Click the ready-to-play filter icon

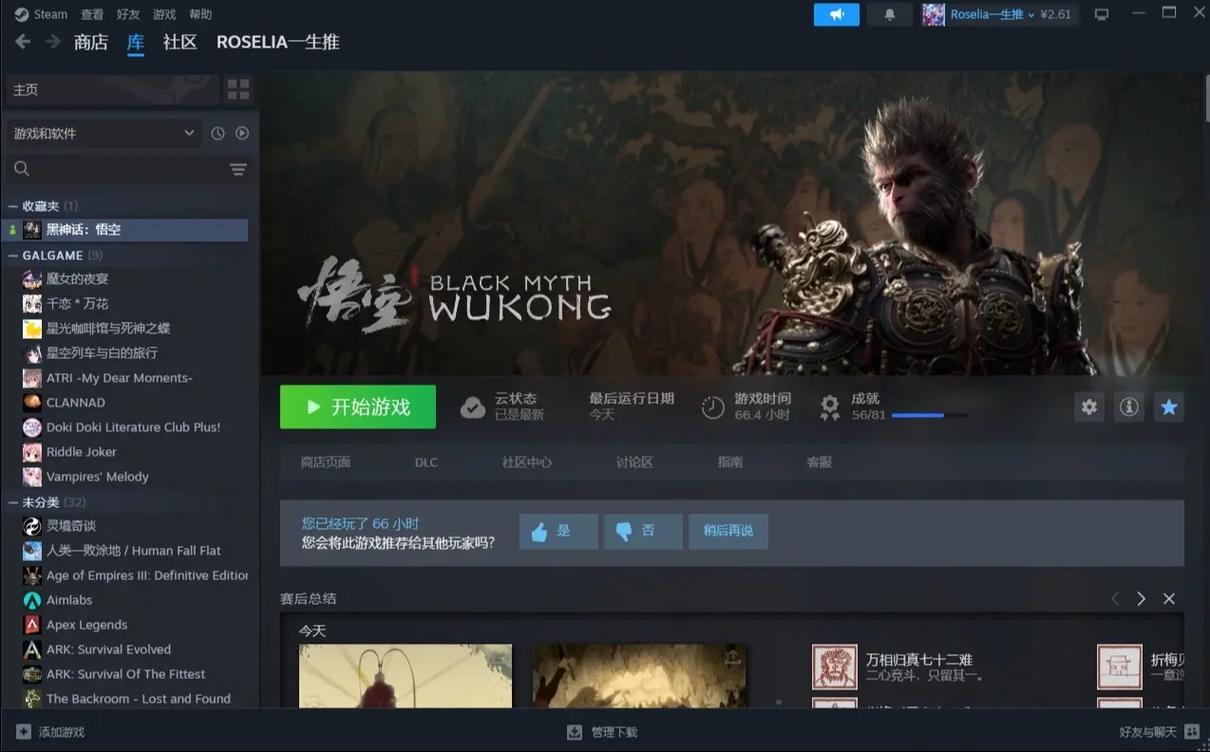click(242, 133)
